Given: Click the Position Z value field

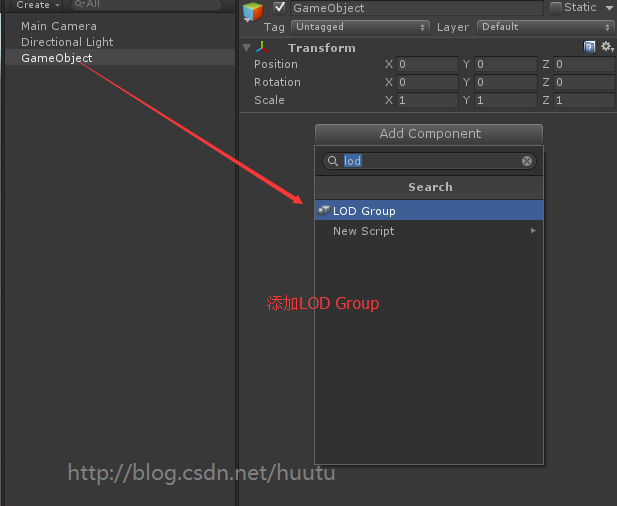Looking at the screenshot, I should pos(584,64).
